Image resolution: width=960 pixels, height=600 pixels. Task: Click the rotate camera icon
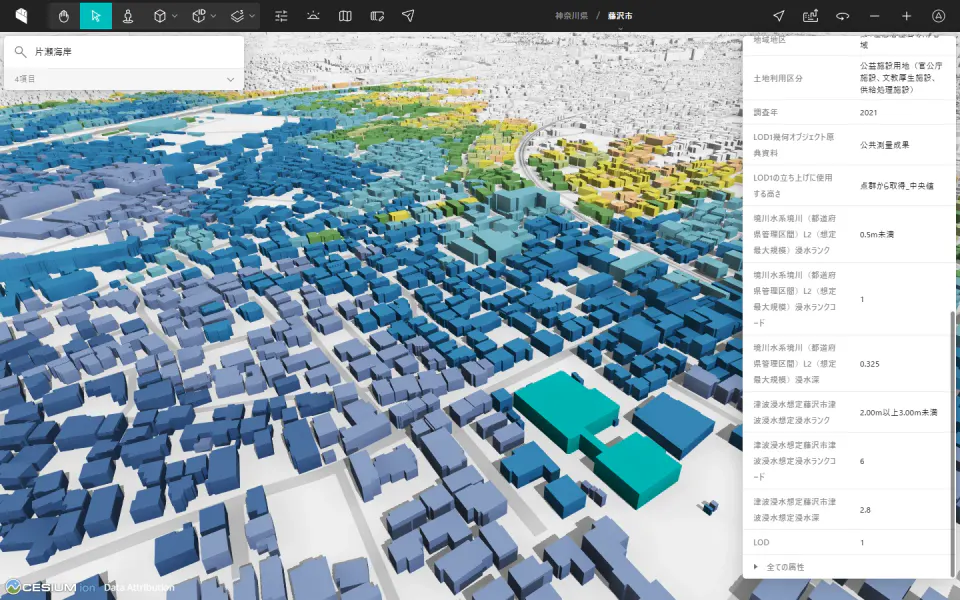pos(842,16)
